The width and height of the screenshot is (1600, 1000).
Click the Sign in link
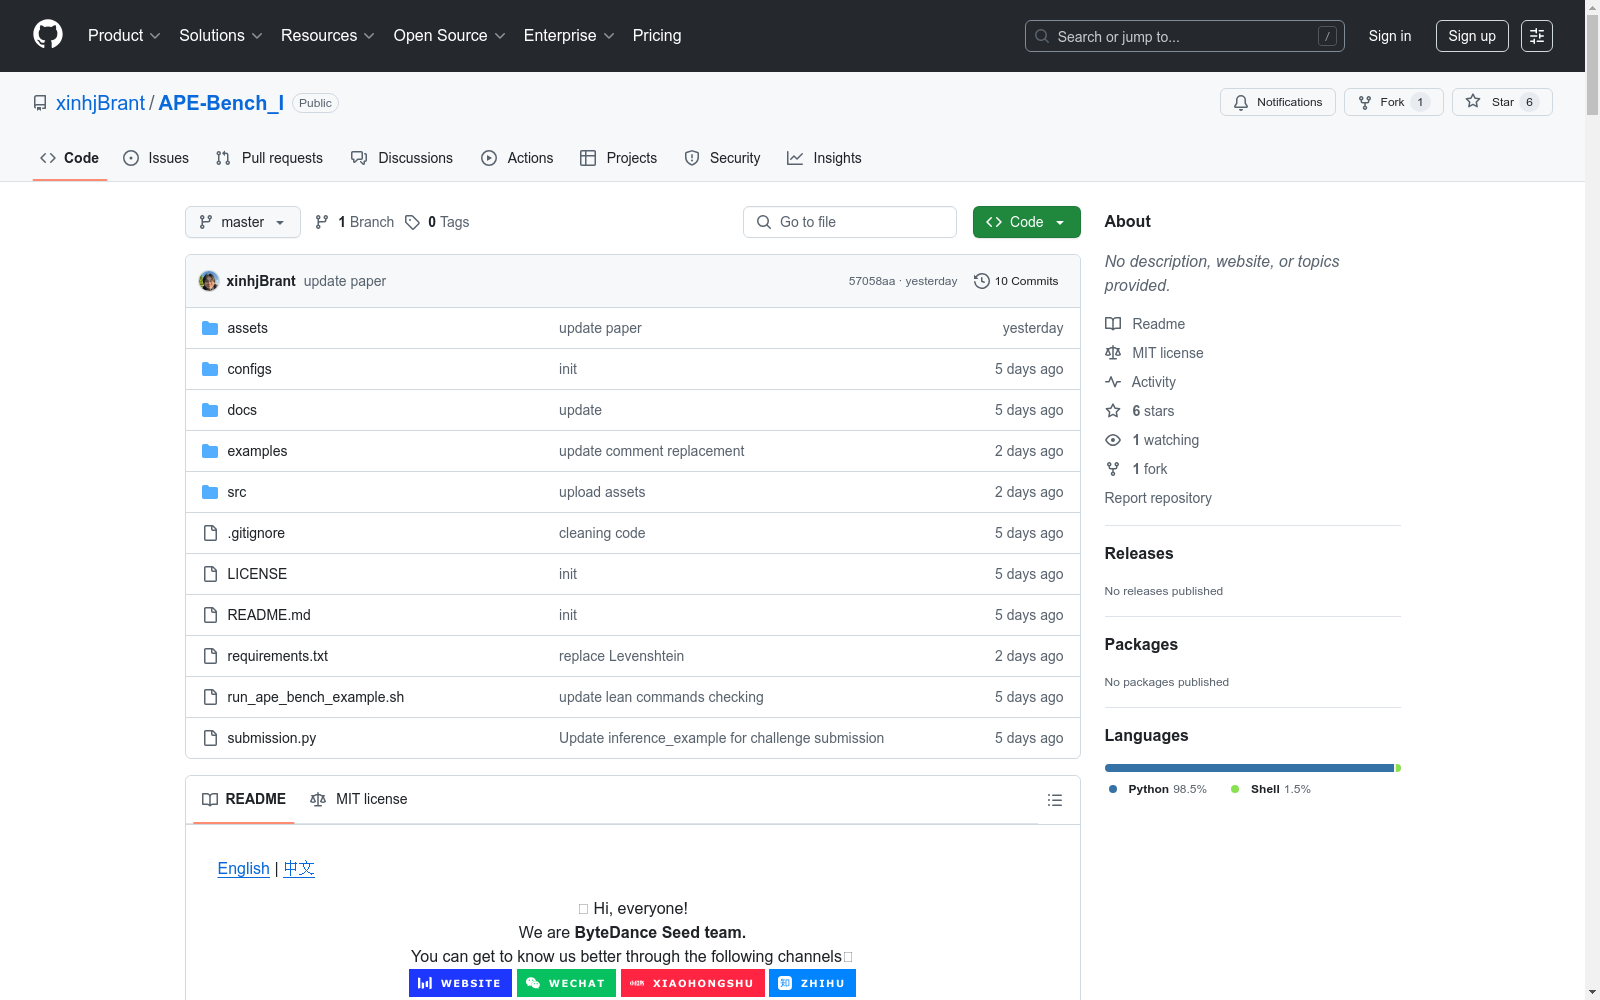pos(1390,36)
